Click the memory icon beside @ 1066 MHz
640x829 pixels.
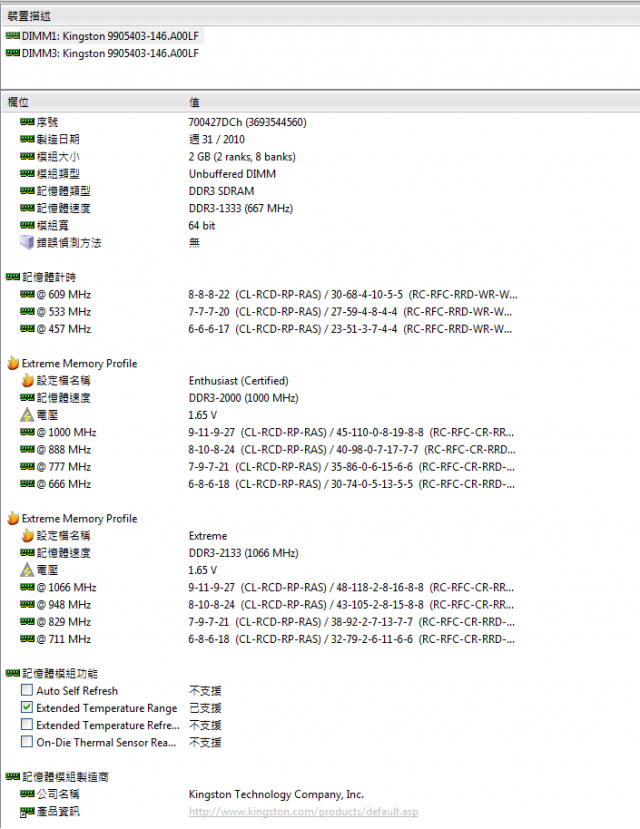pos(27,587)
